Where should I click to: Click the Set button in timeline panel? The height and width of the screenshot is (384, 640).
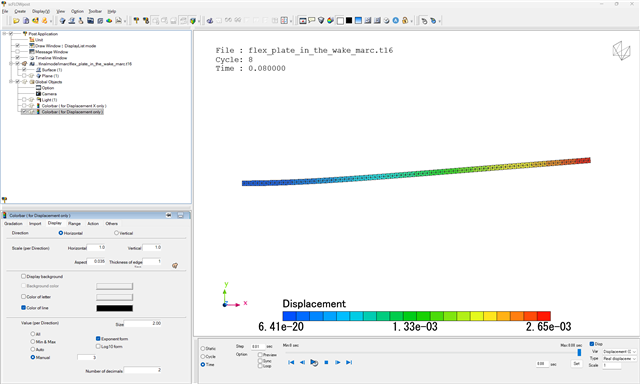(x=576, y=363)
